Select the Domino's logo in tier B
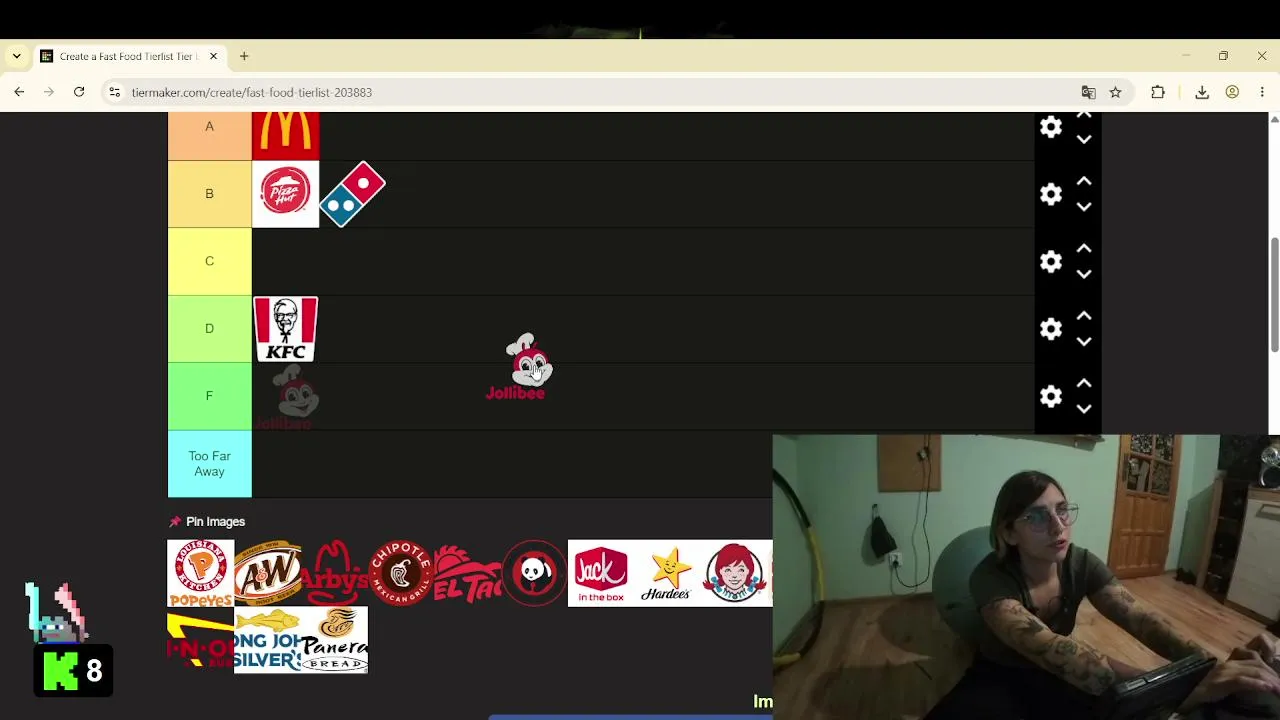The image size is (1280, 720). pyautogui.click(x=353, y=194)
